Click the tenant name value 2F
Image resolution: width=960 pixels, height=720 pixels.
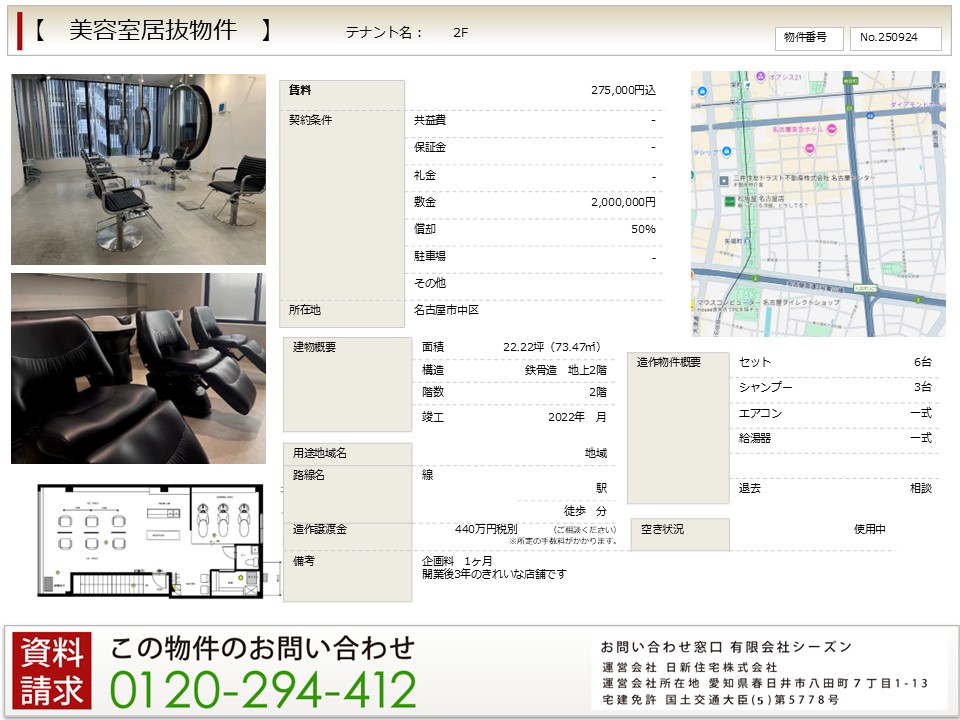coord(461,33)
